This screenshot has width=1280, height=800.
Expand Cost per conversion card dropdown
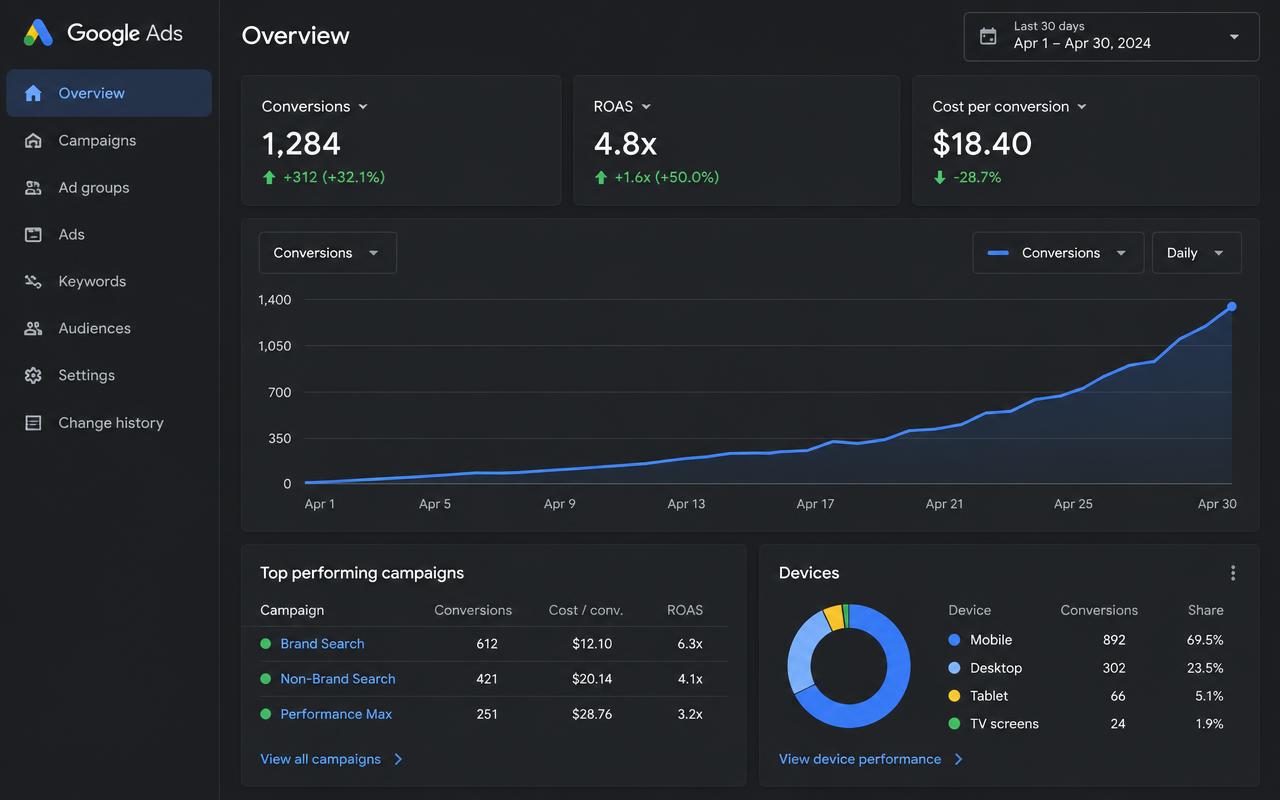pos(1082,107)
